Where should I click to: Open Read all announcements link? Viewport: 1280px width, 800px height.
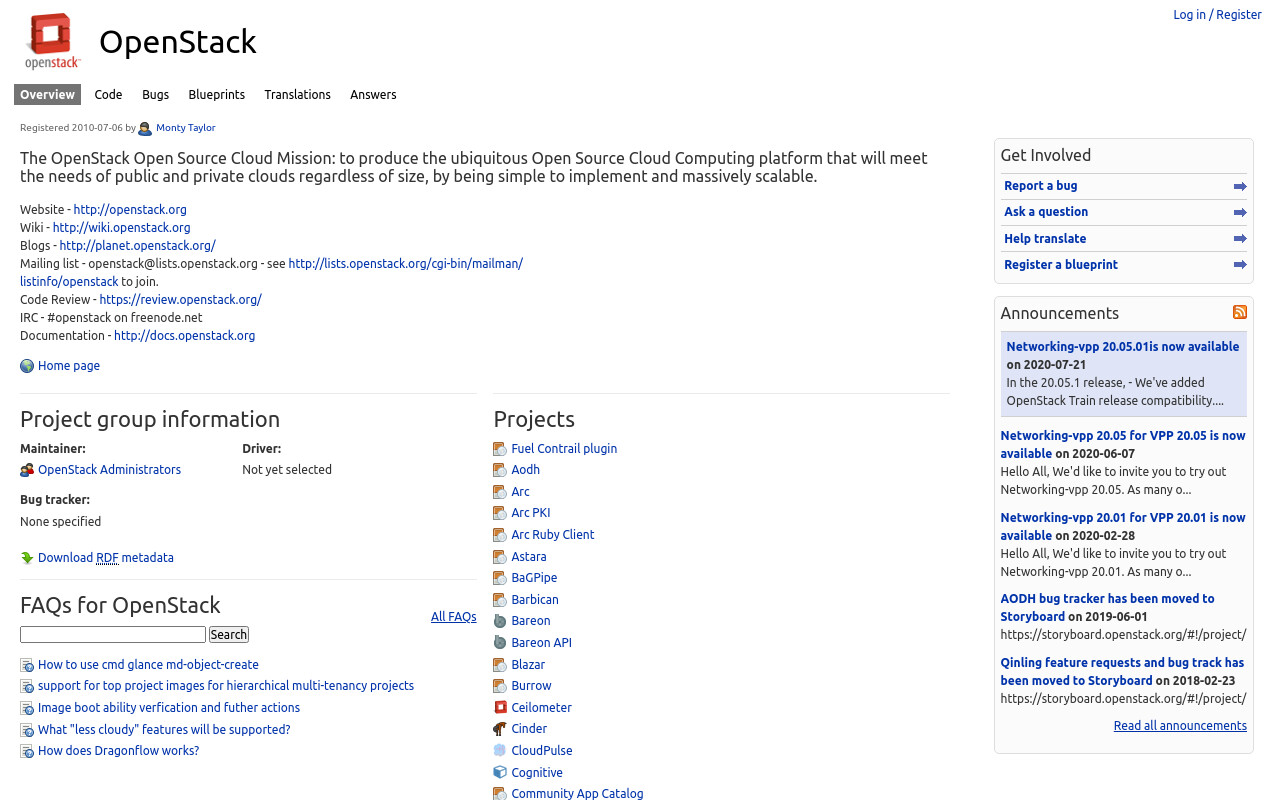[x=1180, y=726]
